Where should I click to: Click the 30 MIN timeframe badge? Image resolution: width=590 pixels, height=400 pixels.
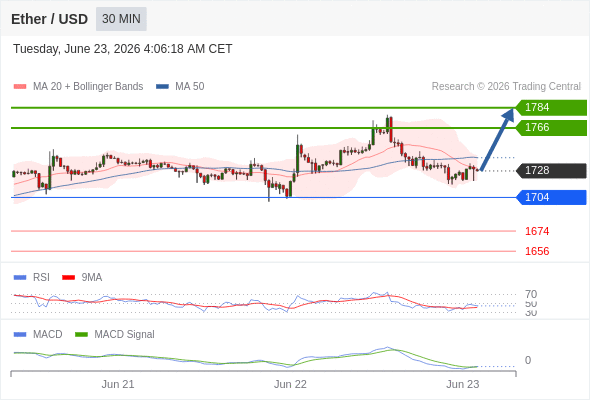point(121,19)
